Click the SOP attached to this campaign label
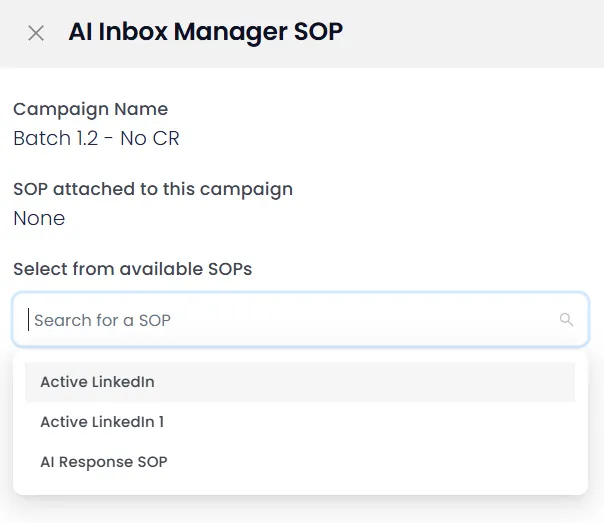 pos(153,189)
